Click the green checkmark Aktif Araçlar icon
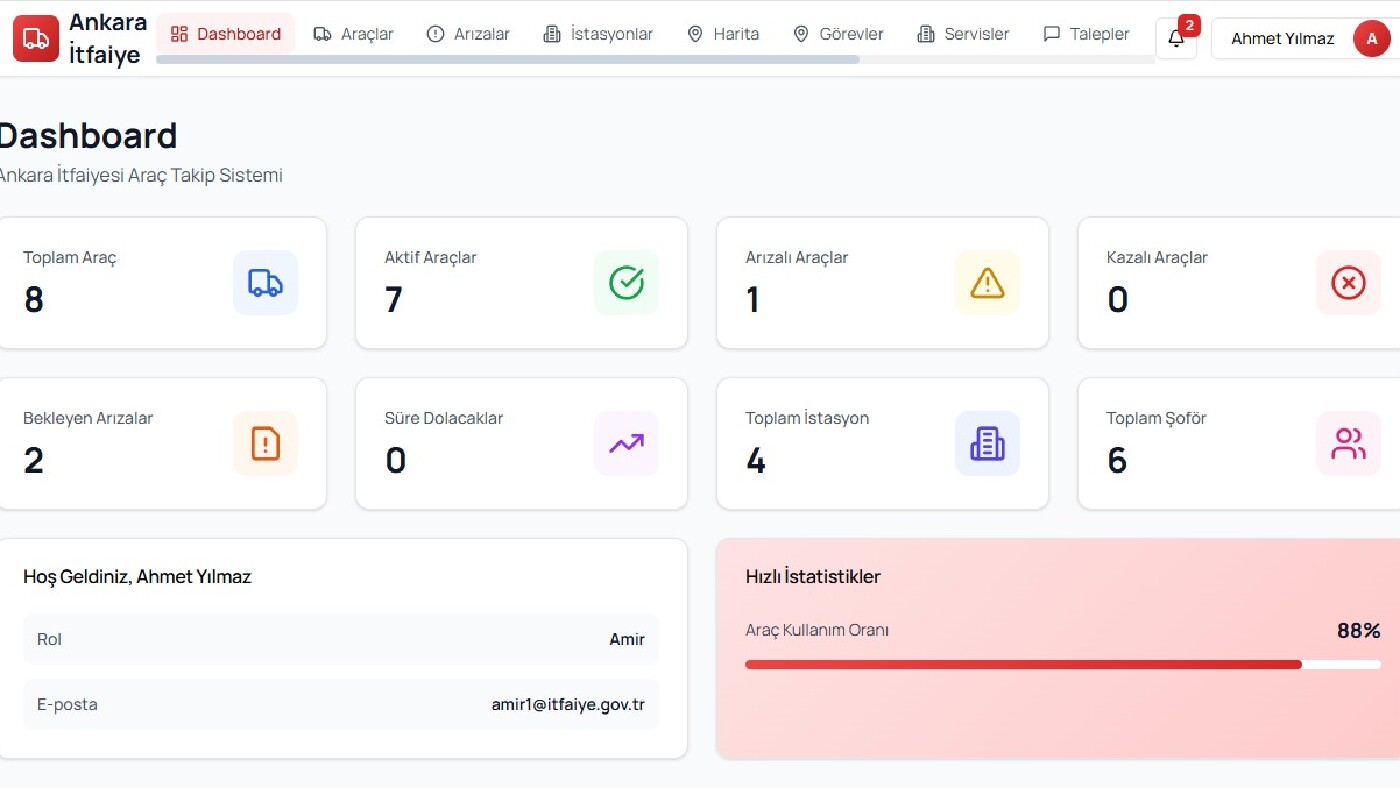Viewport: 1400px width, 788px height. point(626,283)
